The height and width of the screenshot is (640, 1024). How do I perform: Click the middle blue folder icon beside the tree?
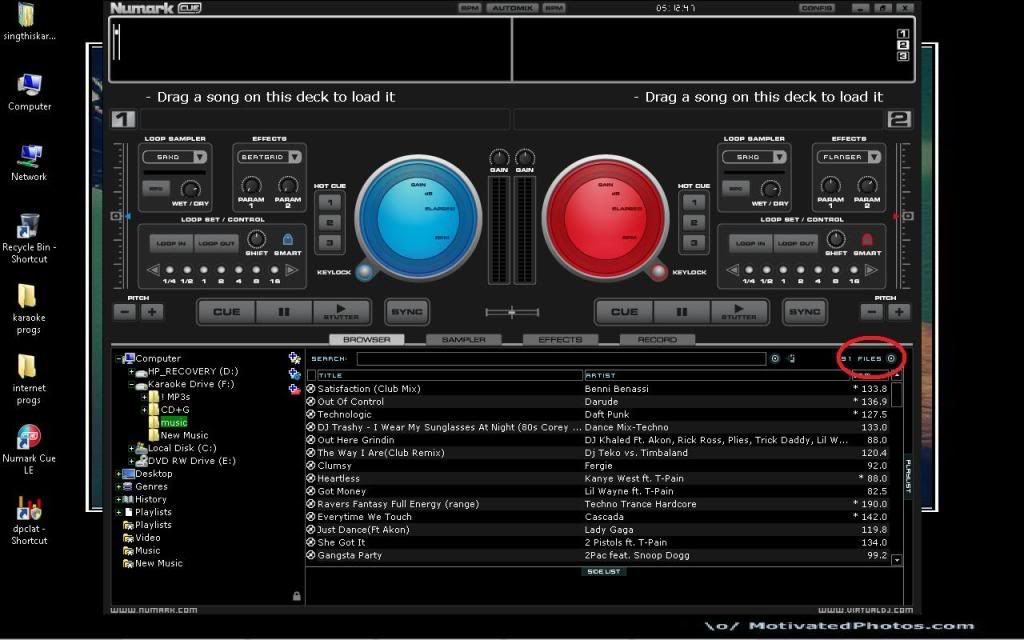(295, 374)
